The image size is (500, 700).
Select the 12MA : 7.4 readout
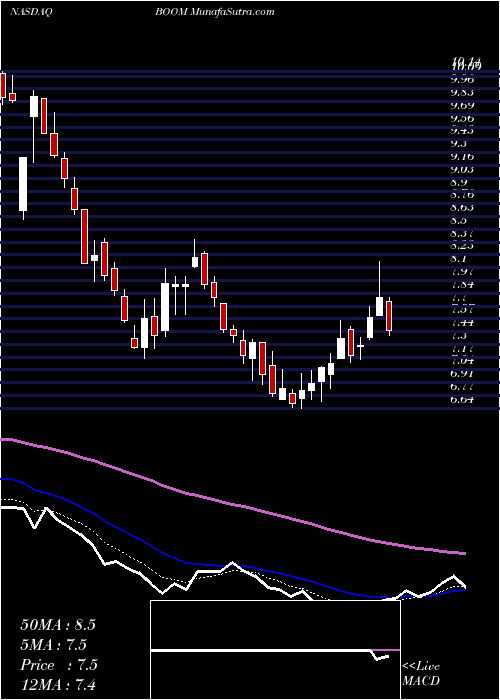58,684
